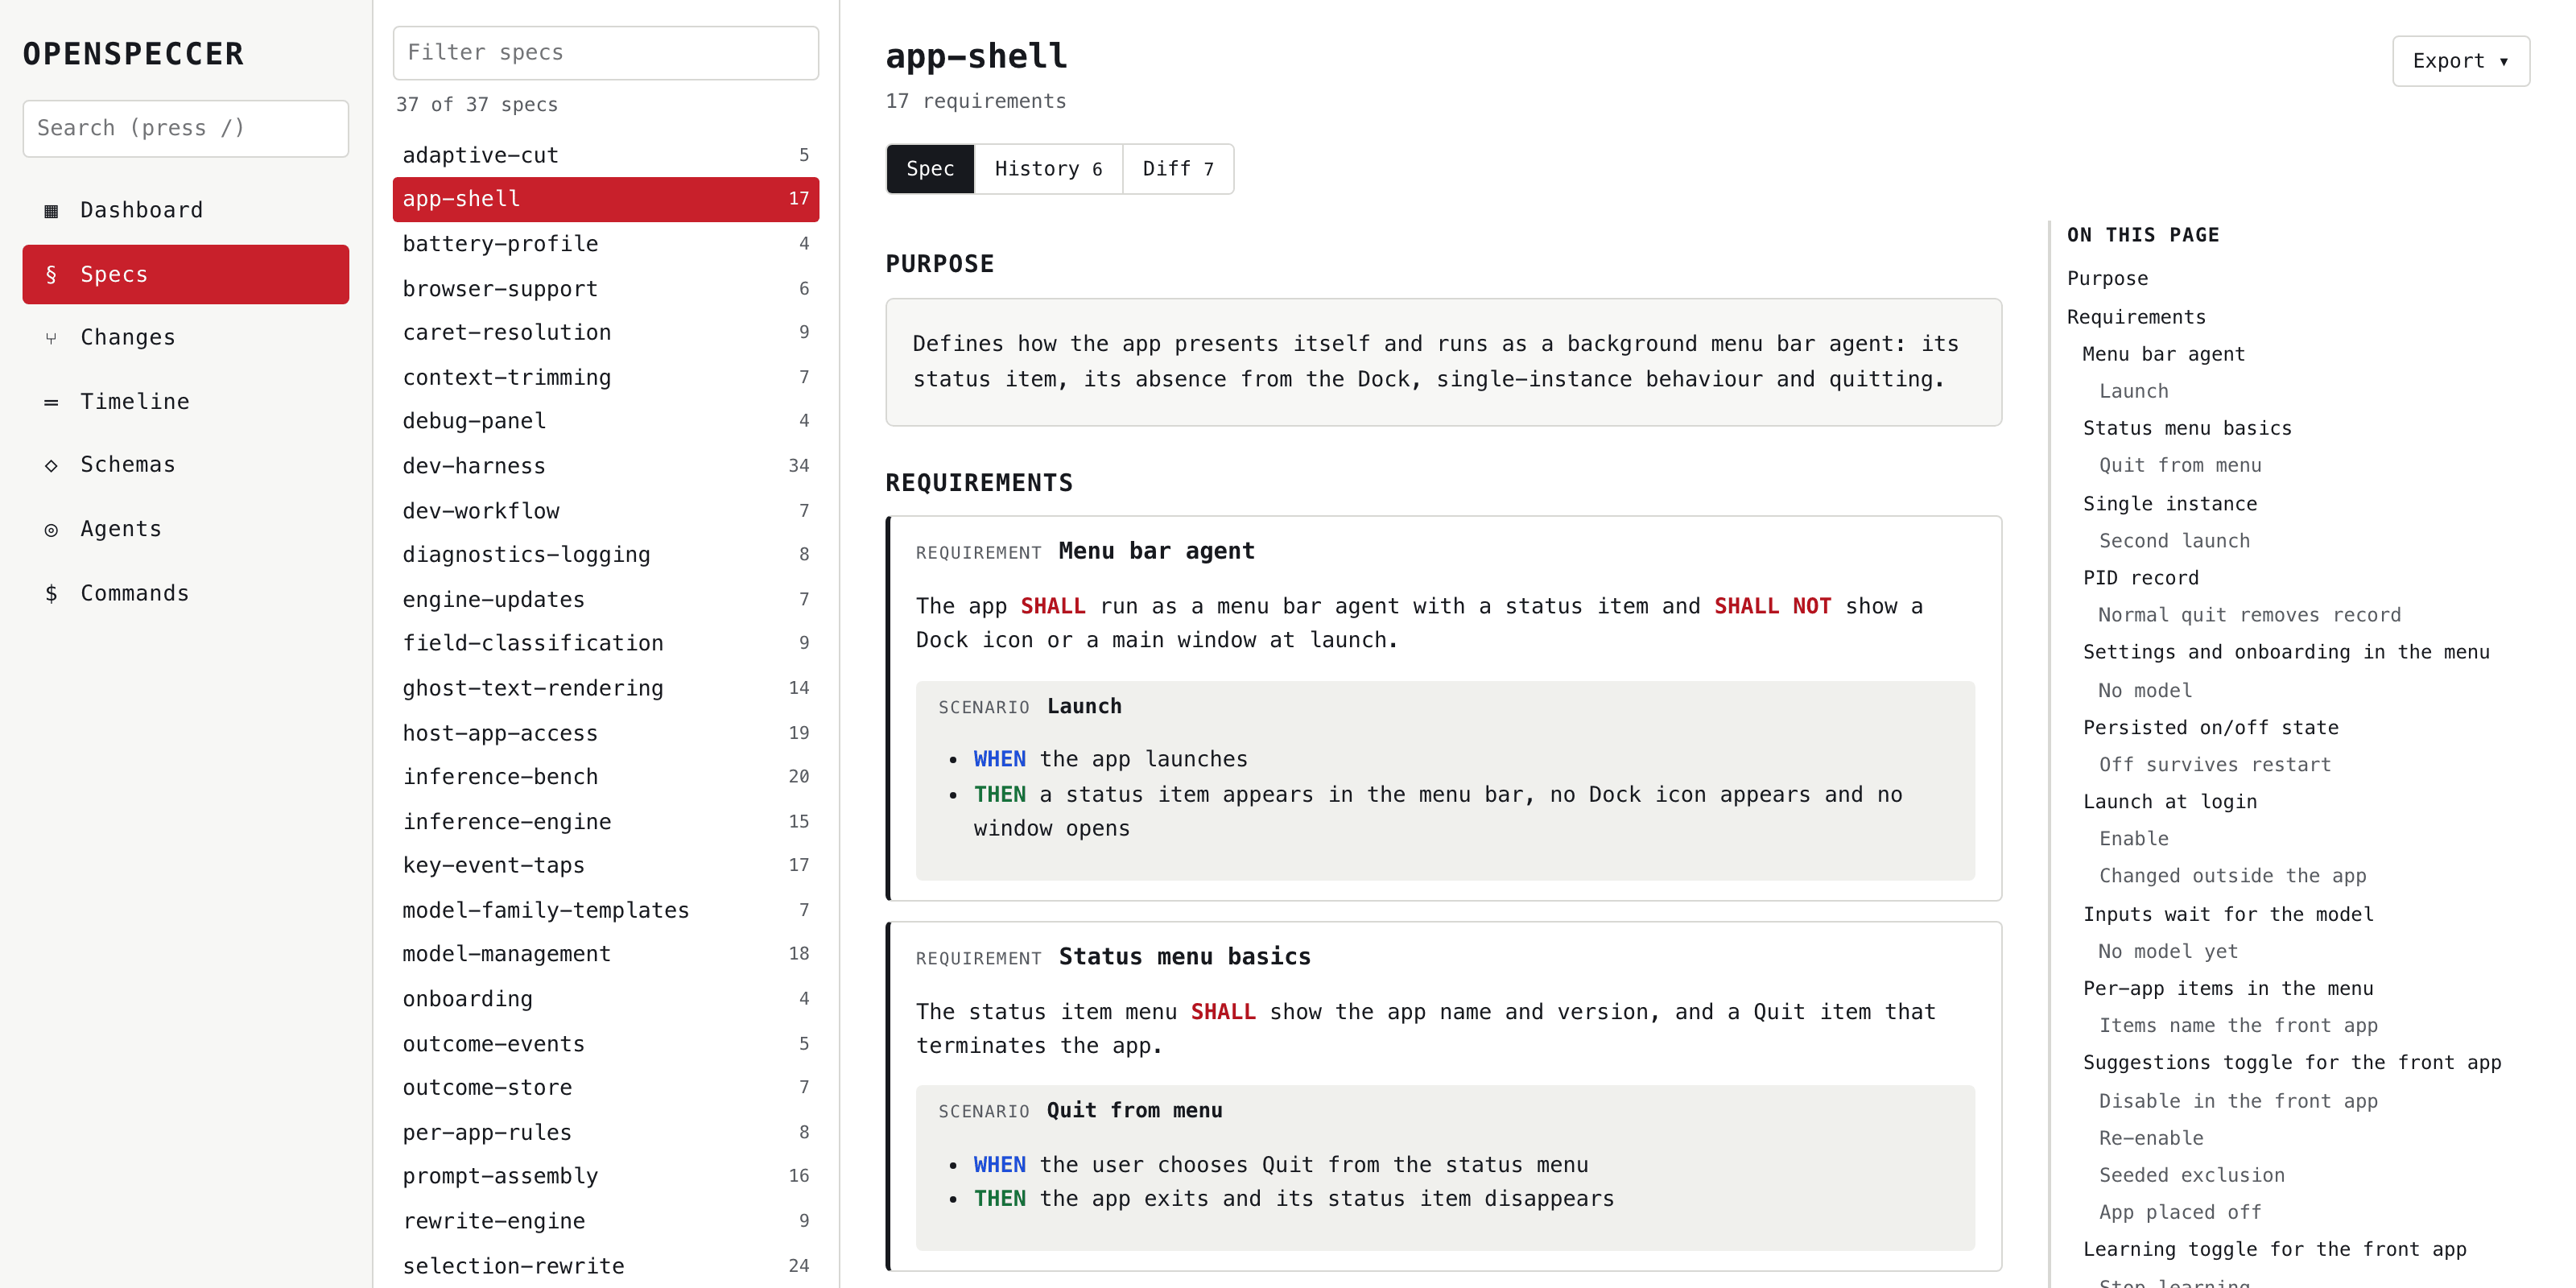
Task: Click the Agents target icon
Action: (x=51, y=529)
